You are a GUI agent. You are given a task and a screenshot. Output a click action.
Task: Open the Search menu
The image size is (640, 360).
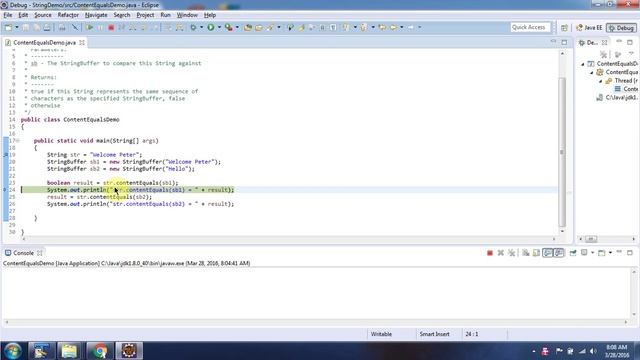tap(122, 15)
